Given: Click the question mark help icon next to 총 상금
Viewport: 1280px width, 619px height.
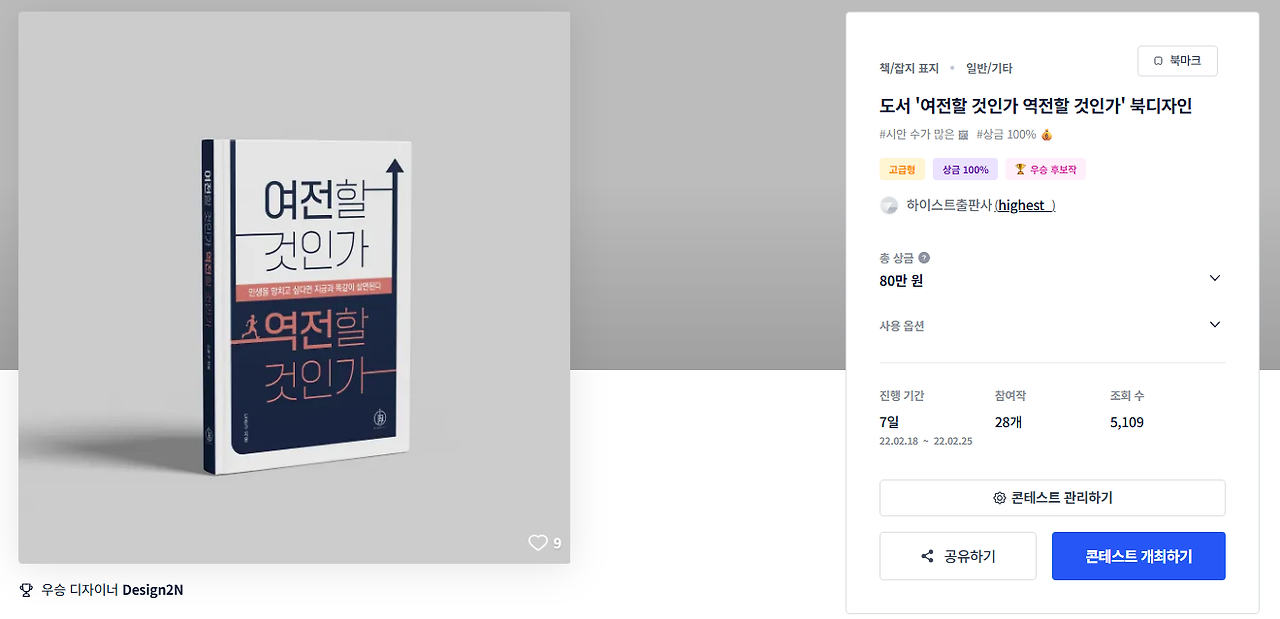Looking at the screenshot, I should coord(924,258).
